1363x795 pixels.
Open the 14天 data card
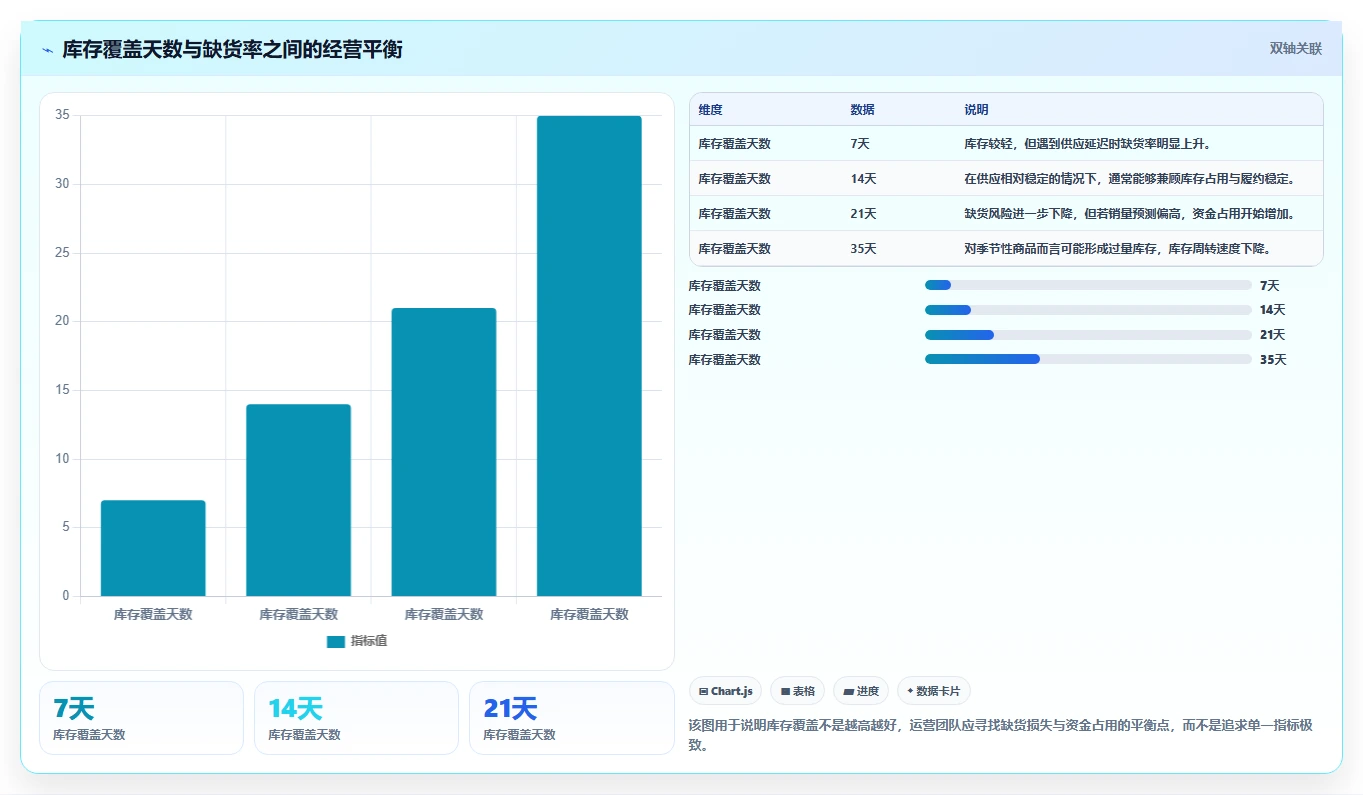pos(356,718)
